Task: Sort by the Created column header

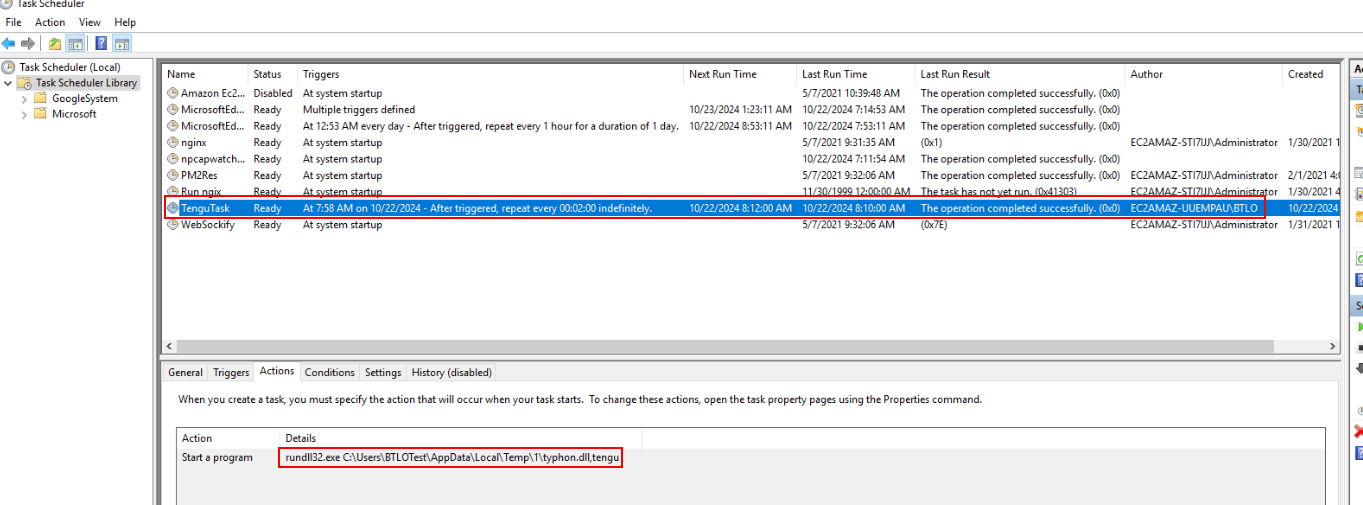Action: [x=1311, y=74]
